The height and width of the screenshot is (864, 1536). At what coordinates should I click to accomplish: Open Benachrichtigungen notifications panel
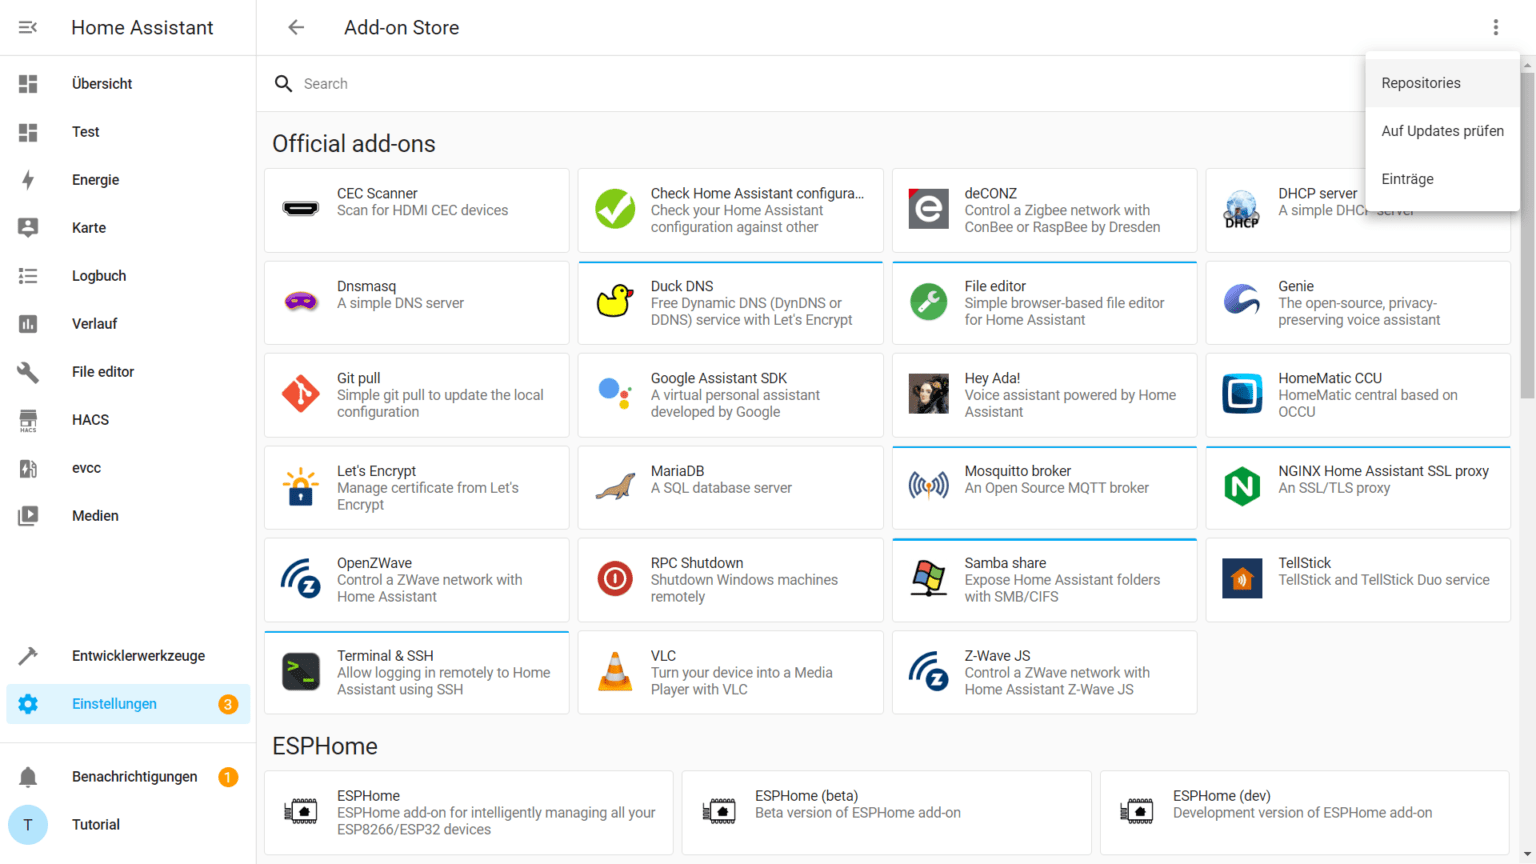tap(134, 777)
